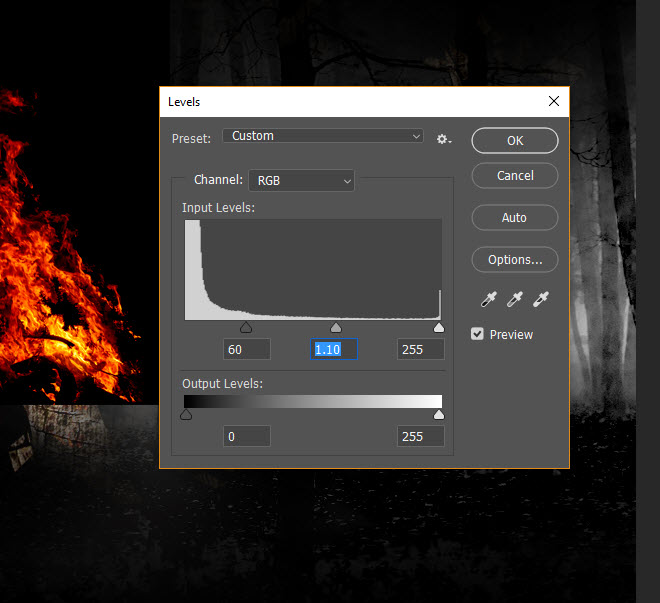
Task: Select the black point eyedropper
Action: (489, 299)
